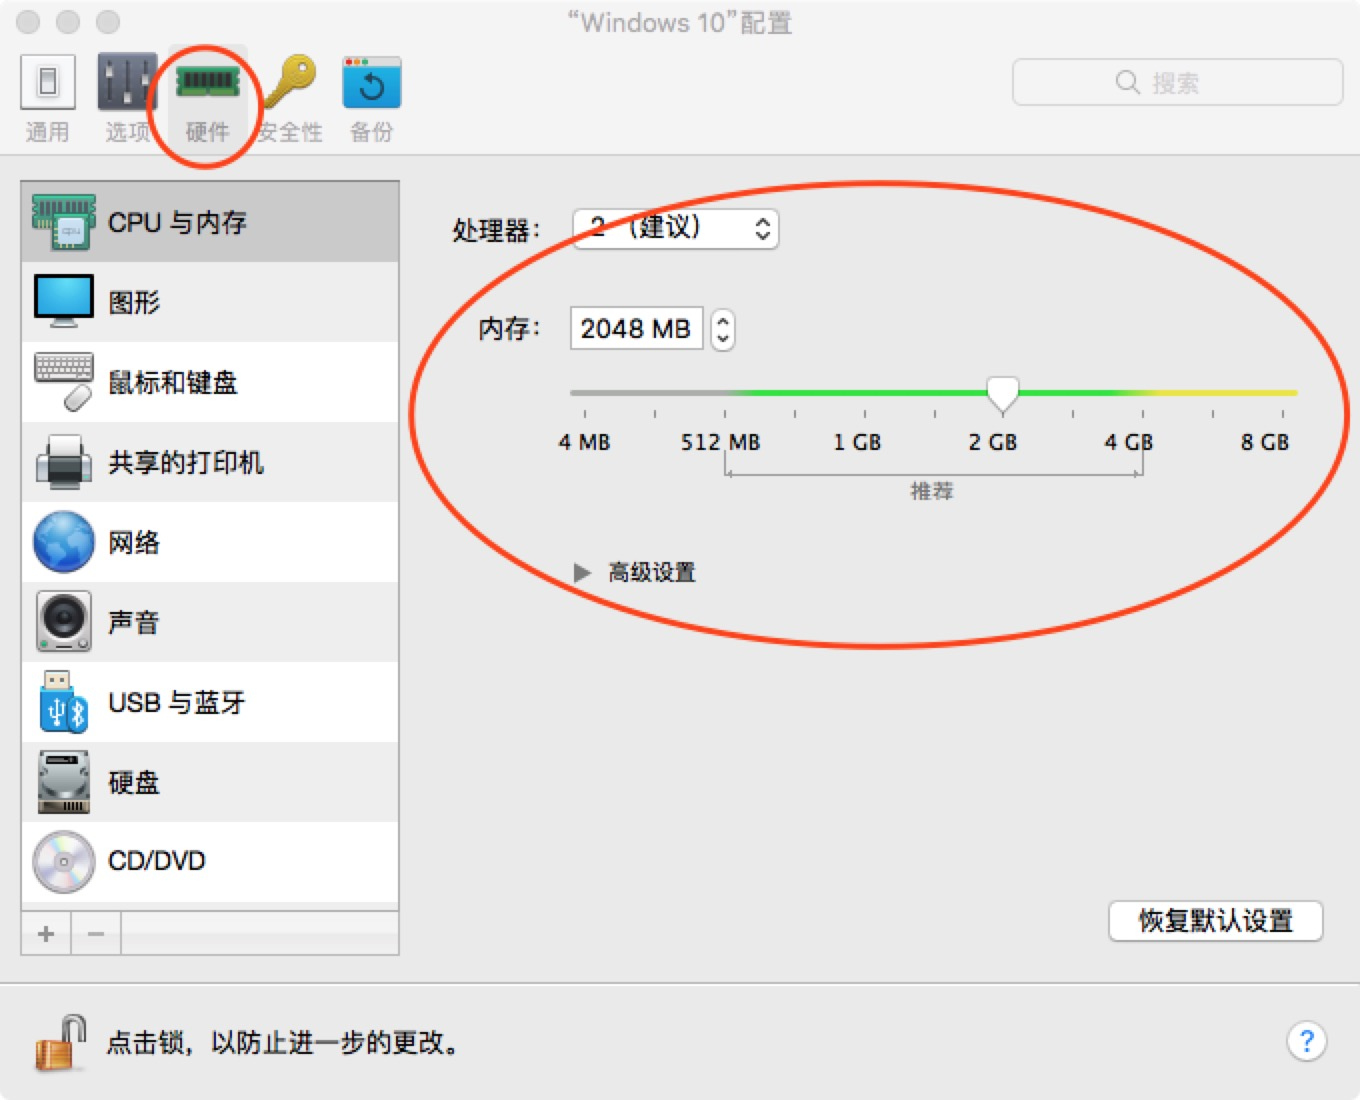Click the 搜索 search field

pyautogui.click(x=1177, y=82)
